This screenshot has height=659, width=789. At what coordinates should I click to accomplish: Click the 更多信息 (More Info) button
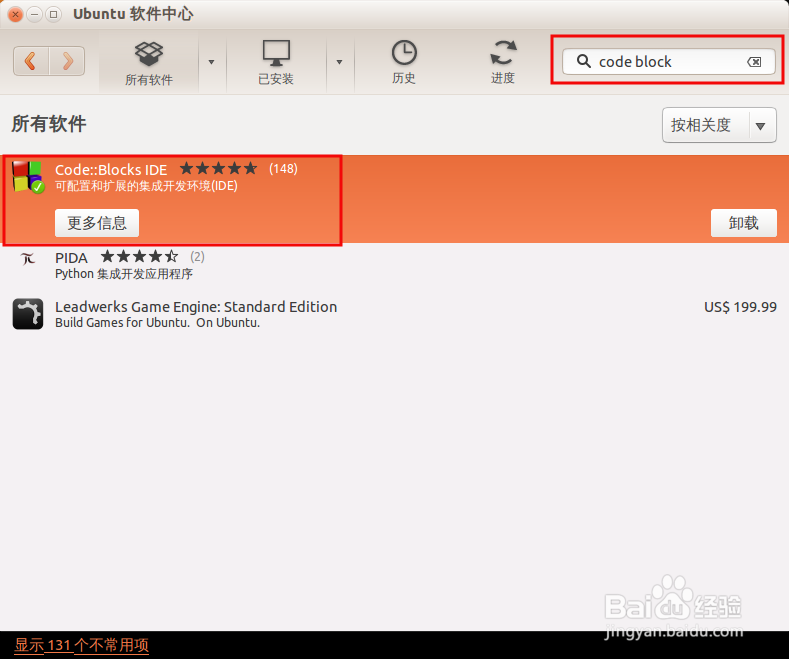point(97,223)
